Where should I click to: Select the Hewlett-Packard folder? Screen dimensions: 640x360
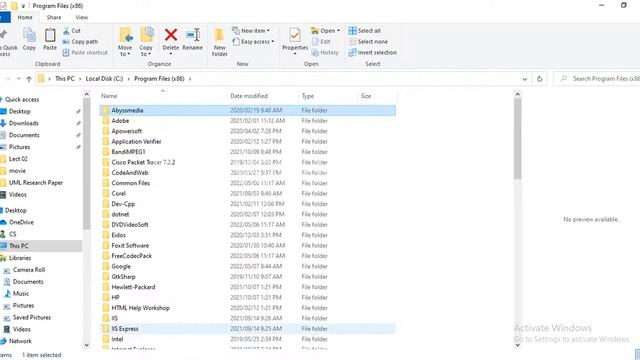[248, 287]
